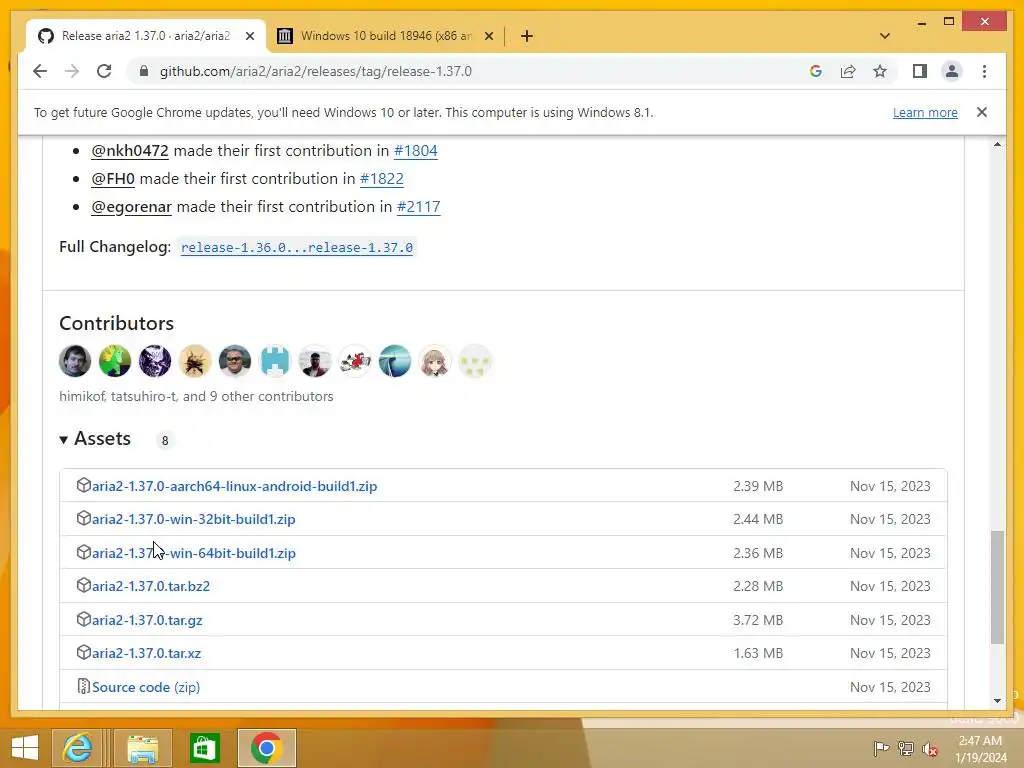Visit the @FH0 profile
Viewport: 1024px width, 768px height.
[x=112, y=178]
